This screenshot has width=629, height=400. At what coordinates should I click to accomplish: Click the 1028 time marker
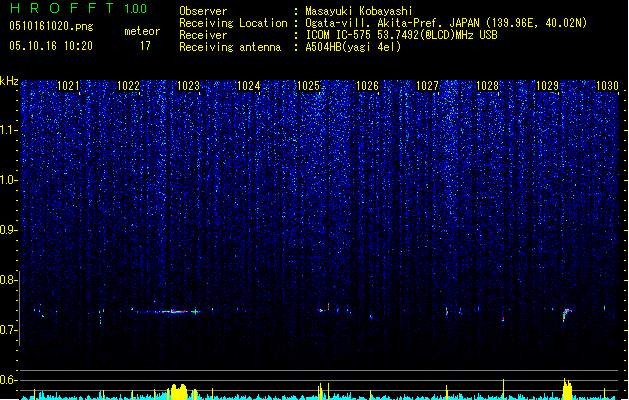(487, 86)
